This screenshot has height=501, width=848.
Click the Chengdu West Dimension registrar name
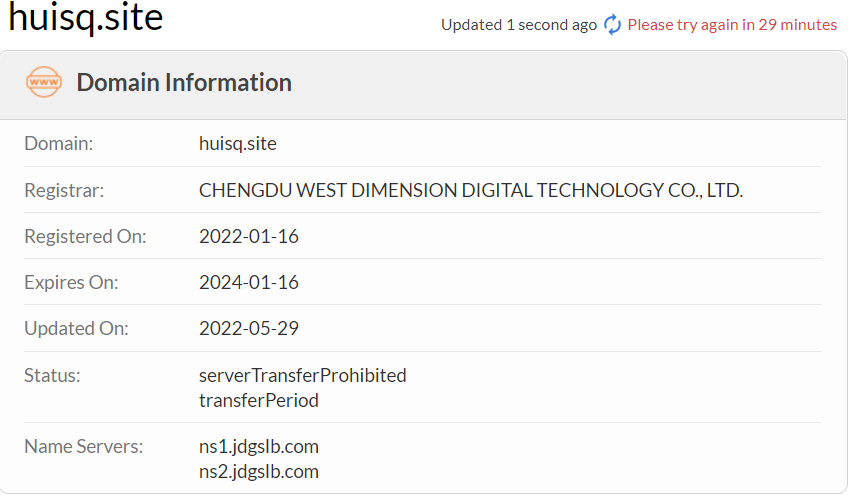pyautogui.click(x=470, y=190)
